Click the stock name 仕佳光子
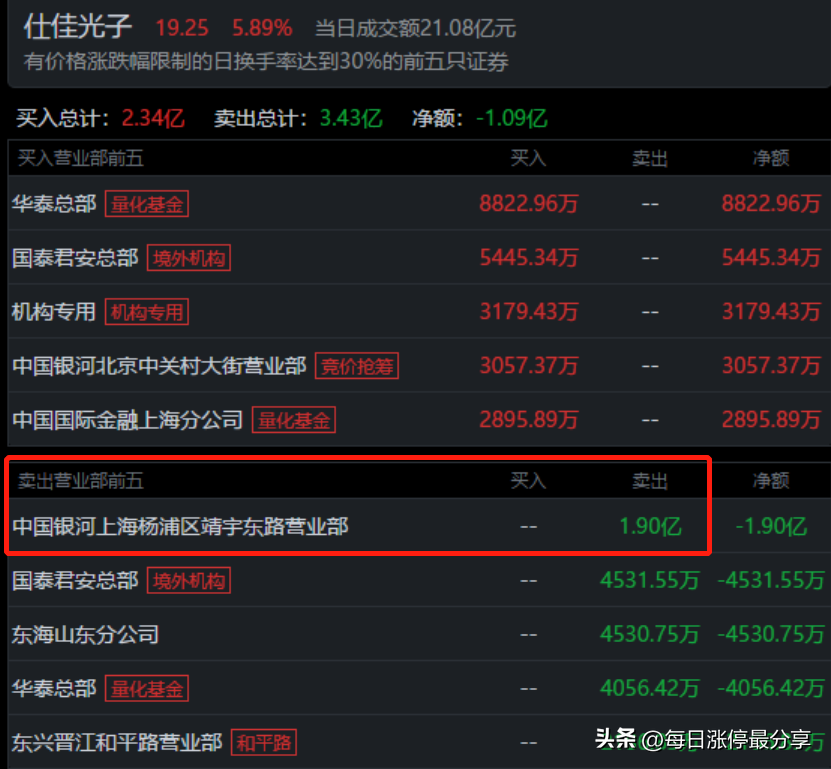831x769 pixels. (78, 26)
